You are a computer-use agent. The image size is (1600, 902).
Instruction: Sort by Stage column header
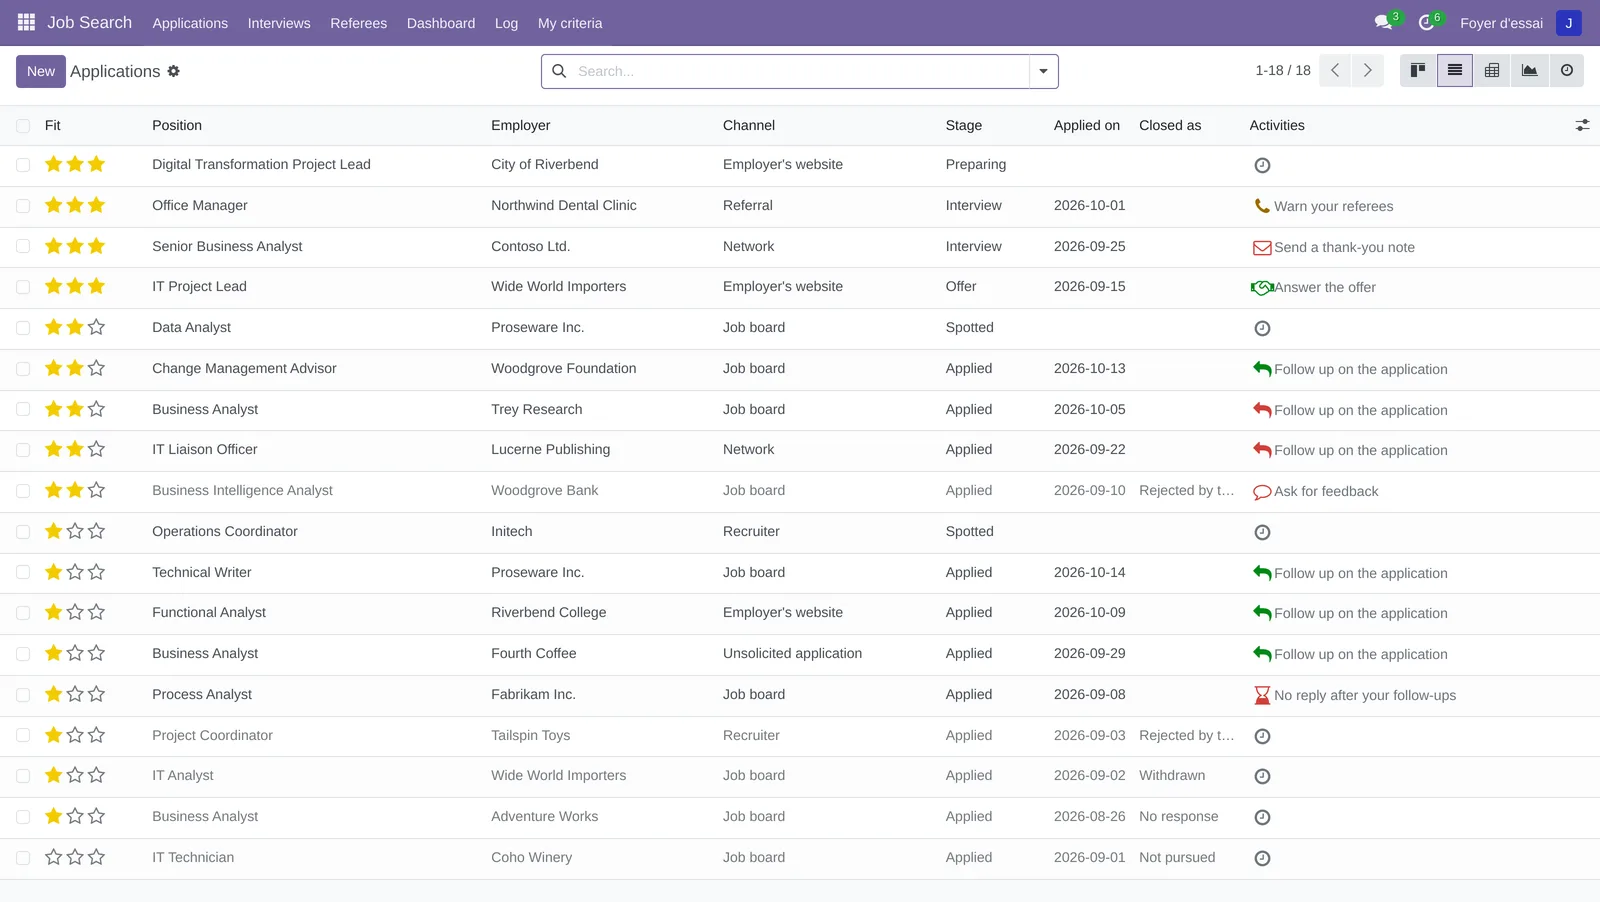coord(964,125)
